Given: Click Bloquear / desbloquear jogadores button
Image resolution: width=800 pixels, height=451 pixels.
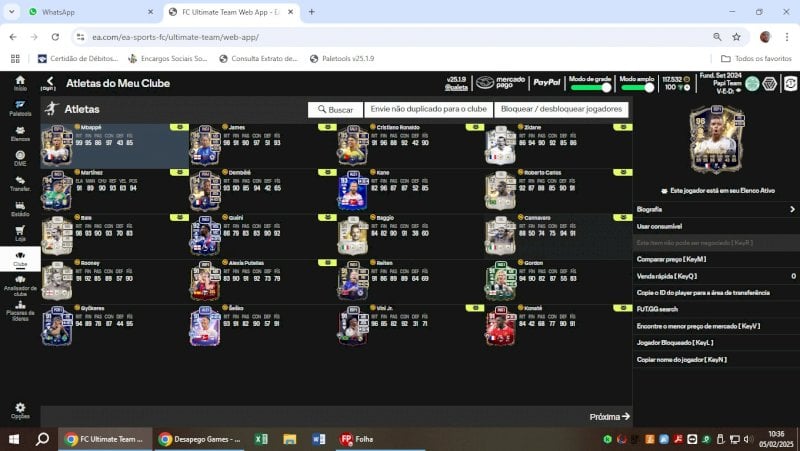Looking at the screenshot, I should coord(561,109).
